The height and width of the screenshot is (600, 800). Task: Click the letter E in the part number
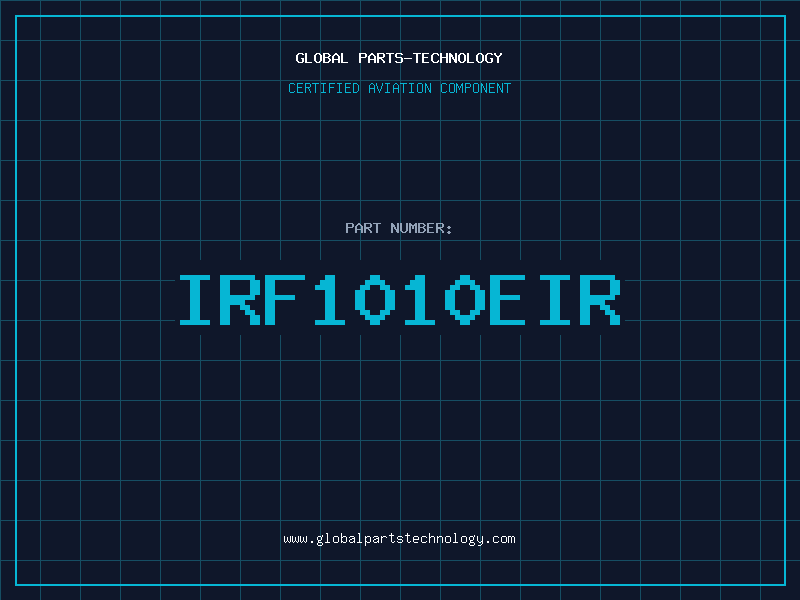511,300
